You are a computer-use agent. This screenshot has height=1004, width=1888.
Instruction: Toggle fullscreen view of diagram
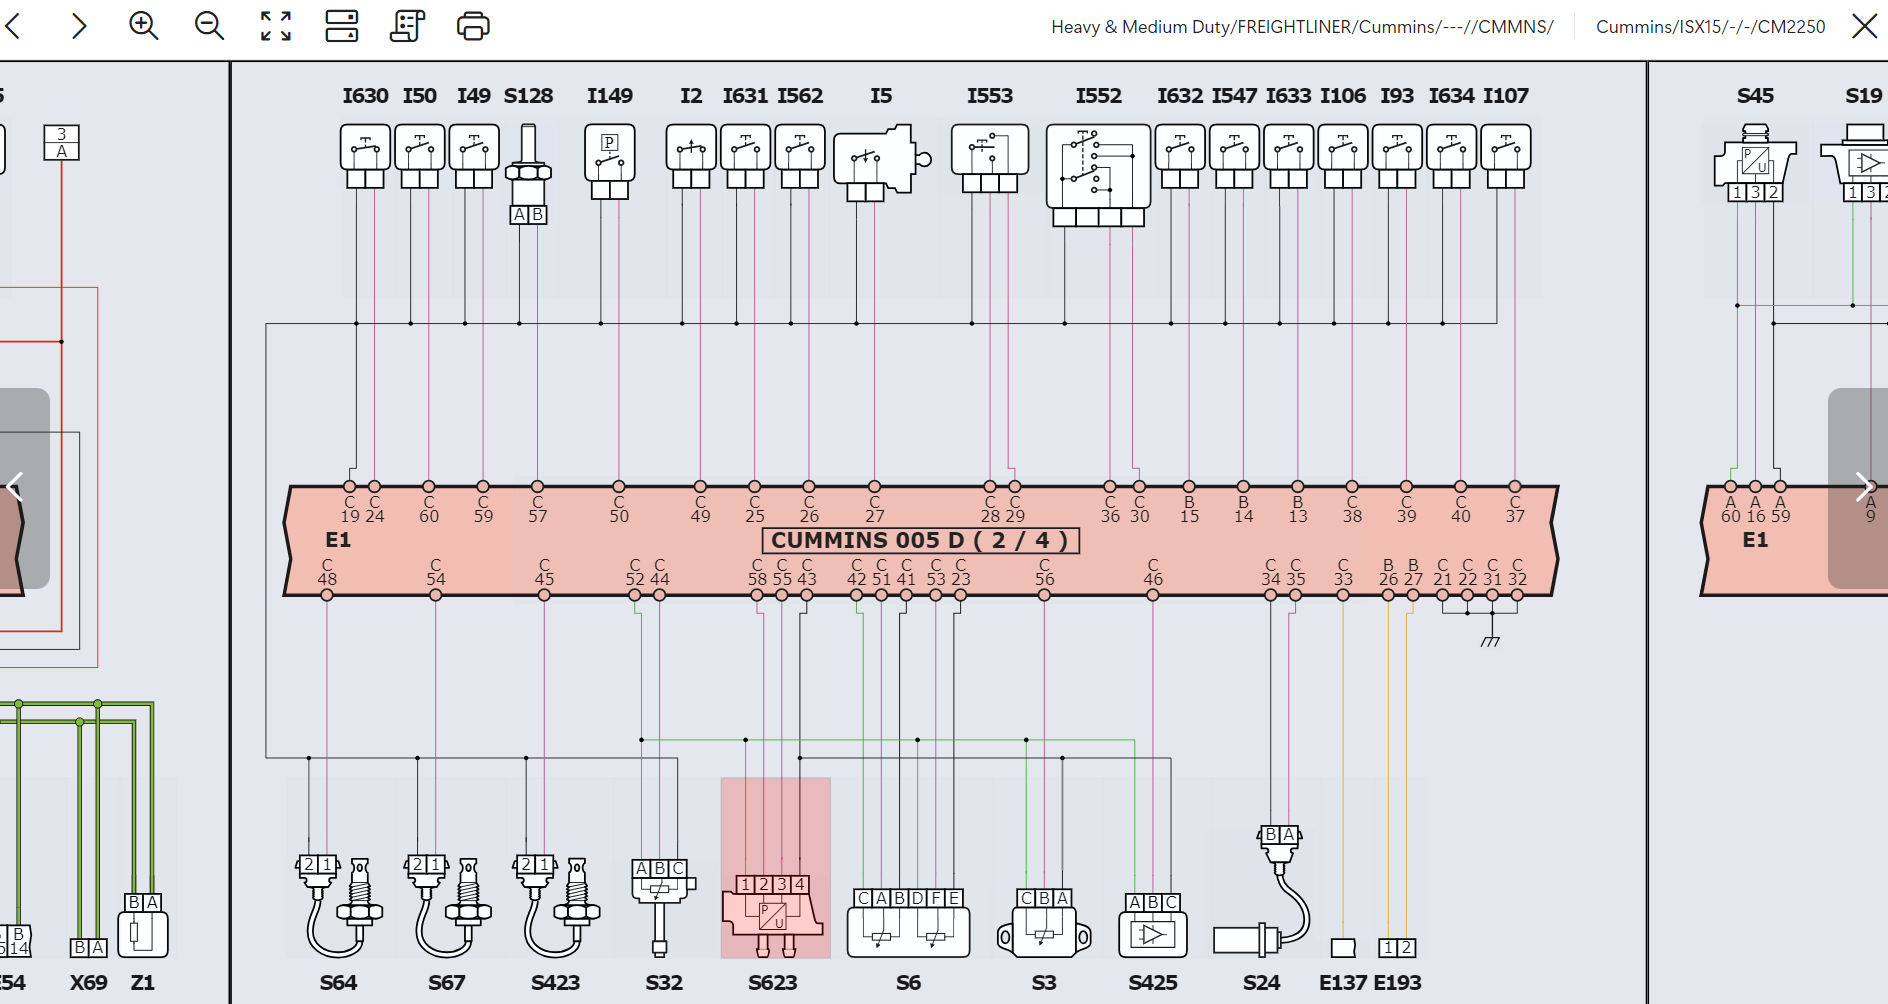coord(276,26)
